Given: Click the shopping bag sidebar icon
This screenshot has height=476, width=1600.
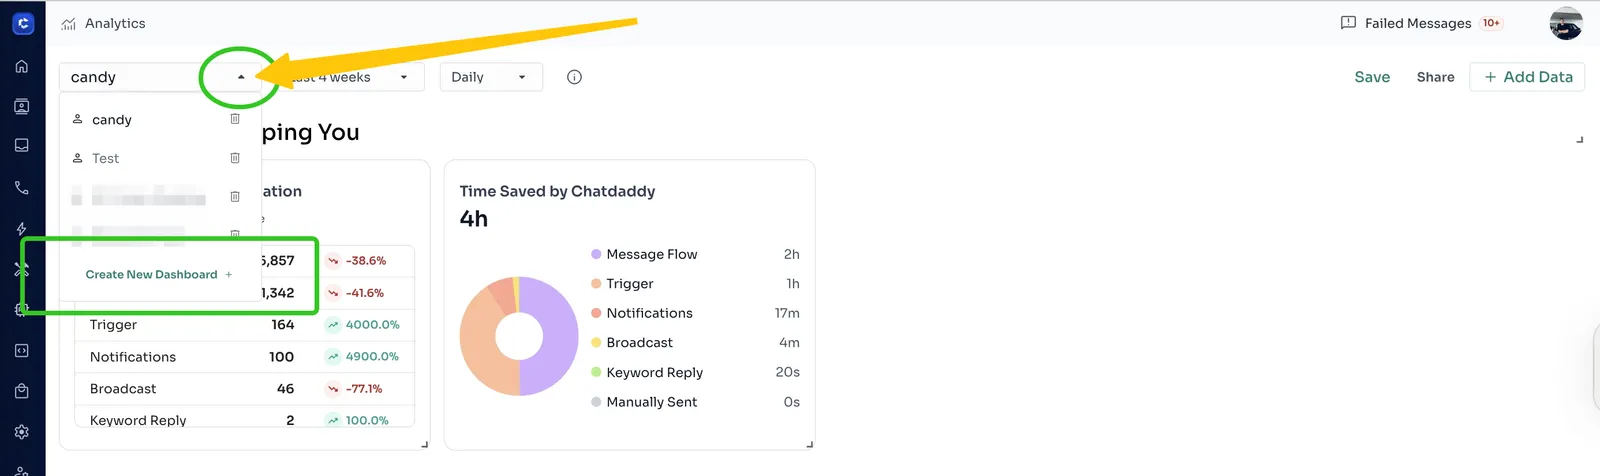Looking at the screenshot, I should [x=22, y=391].
